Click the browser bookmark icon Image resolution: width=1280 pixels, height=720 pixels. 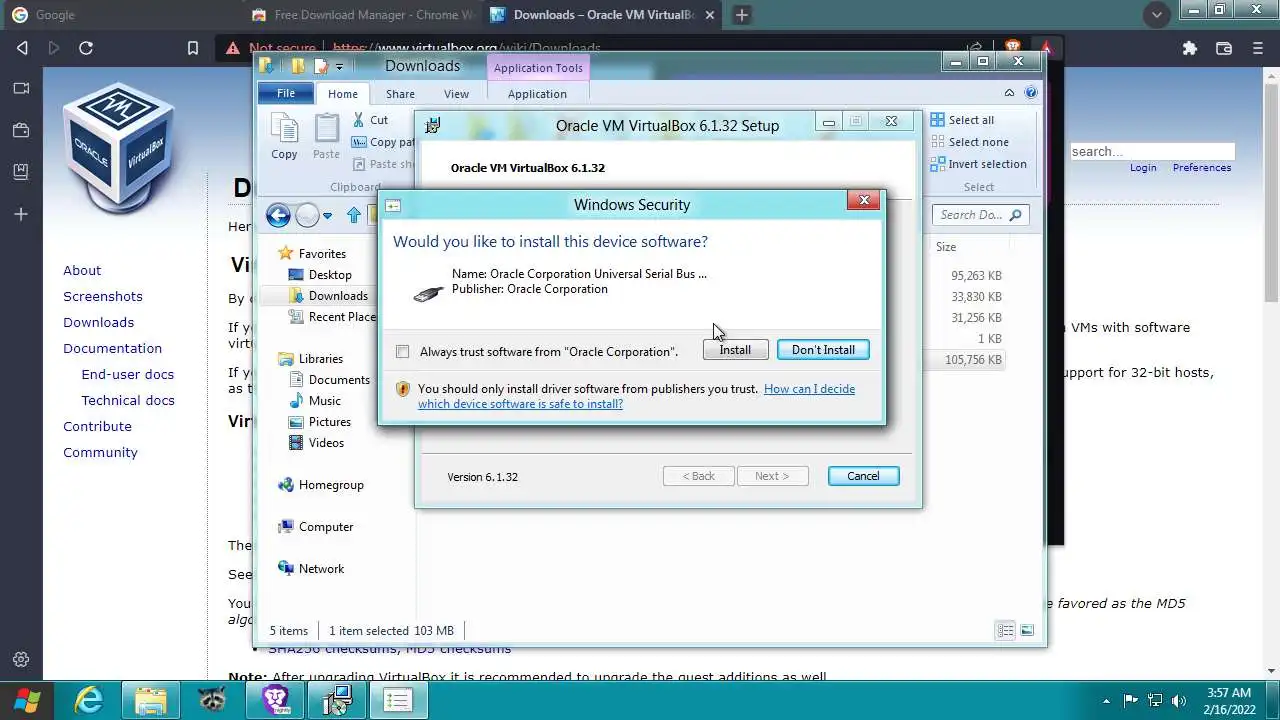[193, 48]
